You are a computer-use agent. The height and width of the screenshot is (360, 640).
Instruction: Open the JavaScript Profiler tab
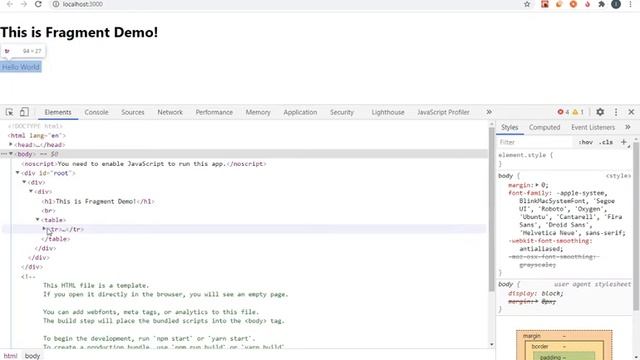443,112
